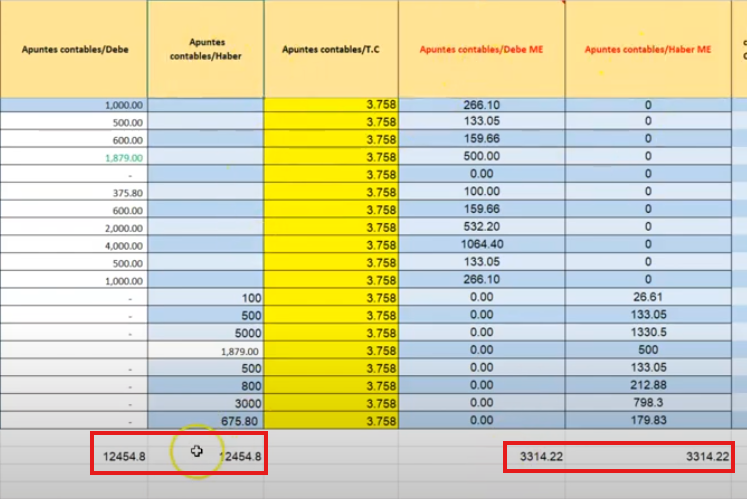Select the 1330.5 Haber ME cell
The width and height of the screenshot is (747, 499).
coord(647,333)
